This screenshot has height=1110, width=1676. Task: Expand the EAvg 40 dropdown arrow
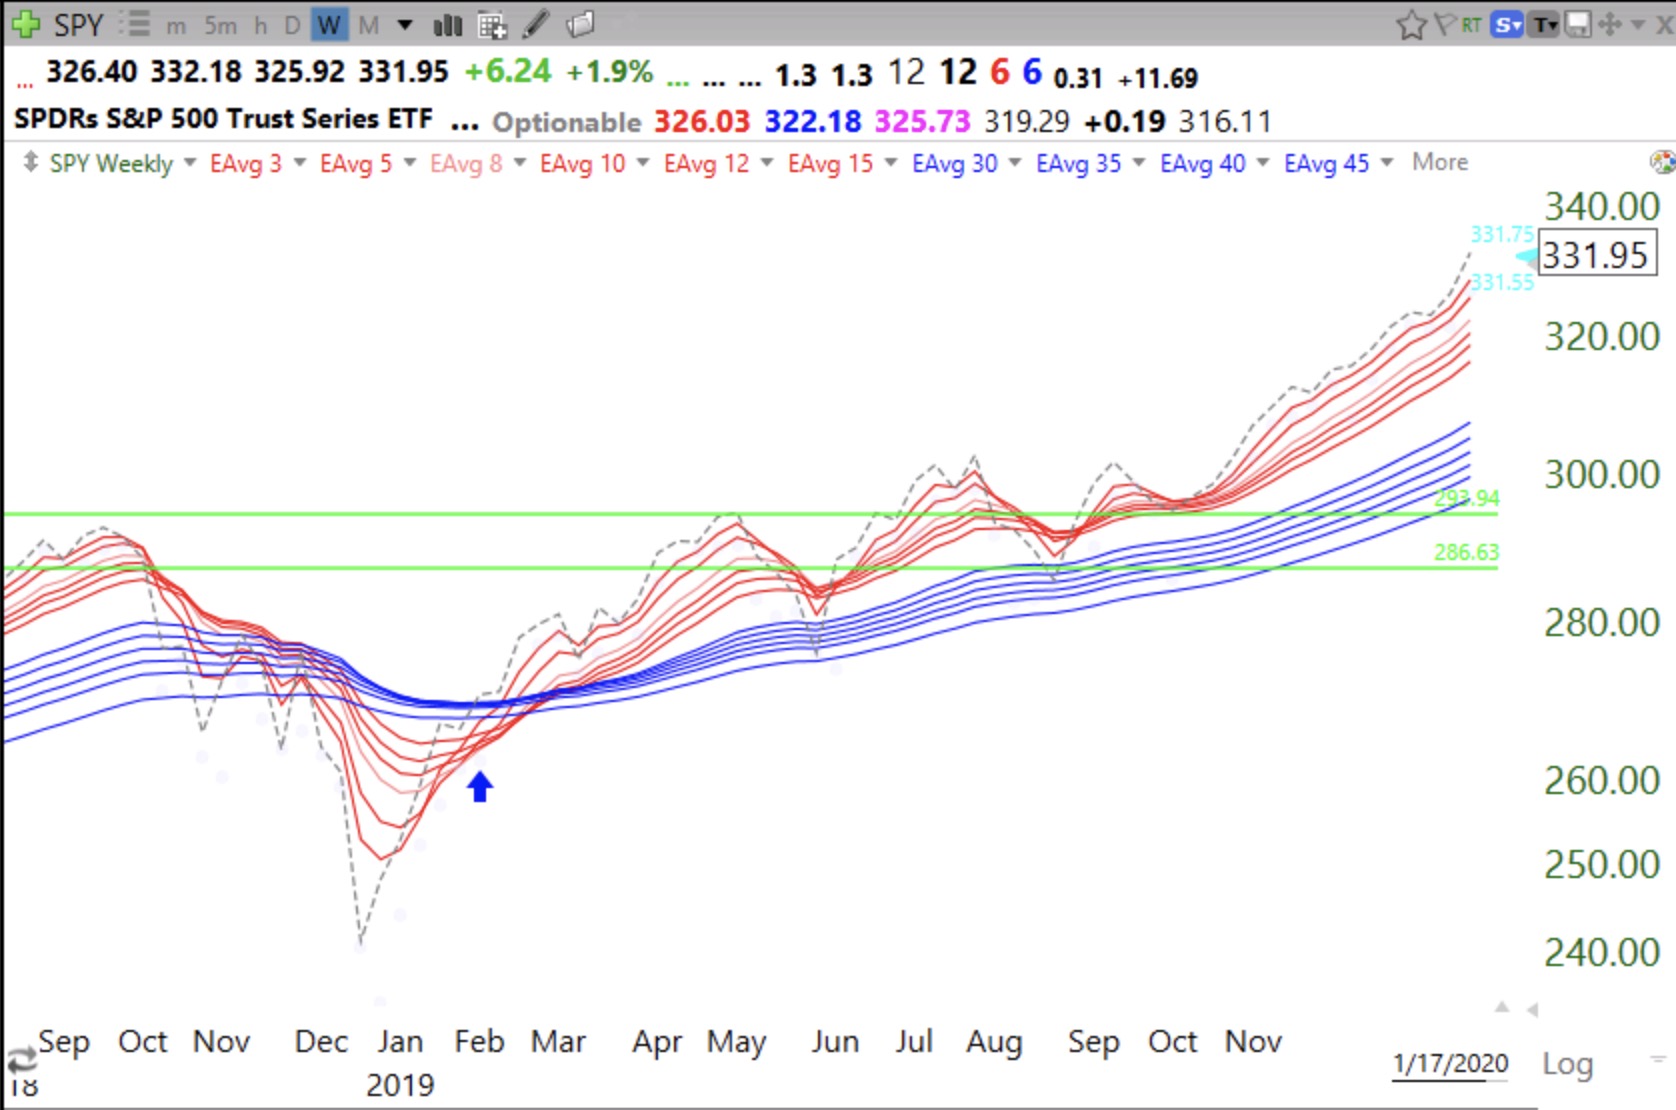click(x=1262, y=161)
